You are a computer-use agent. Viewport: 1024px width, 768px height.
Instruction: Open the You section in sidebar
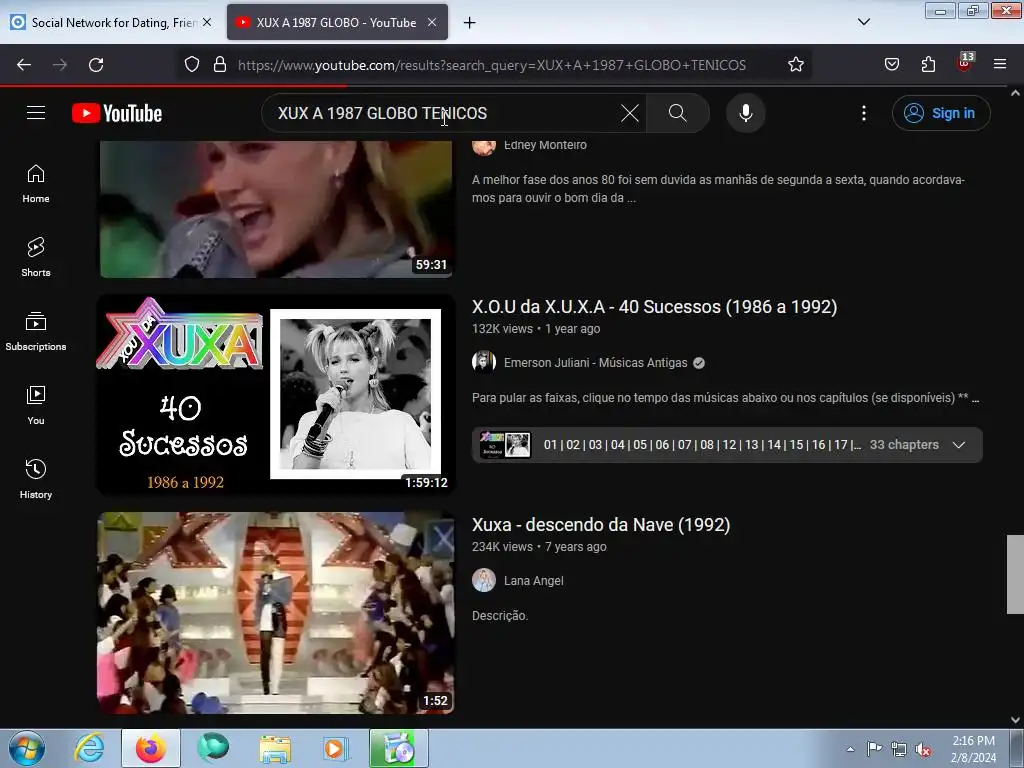pyautogui.click(x=36, y=405)
